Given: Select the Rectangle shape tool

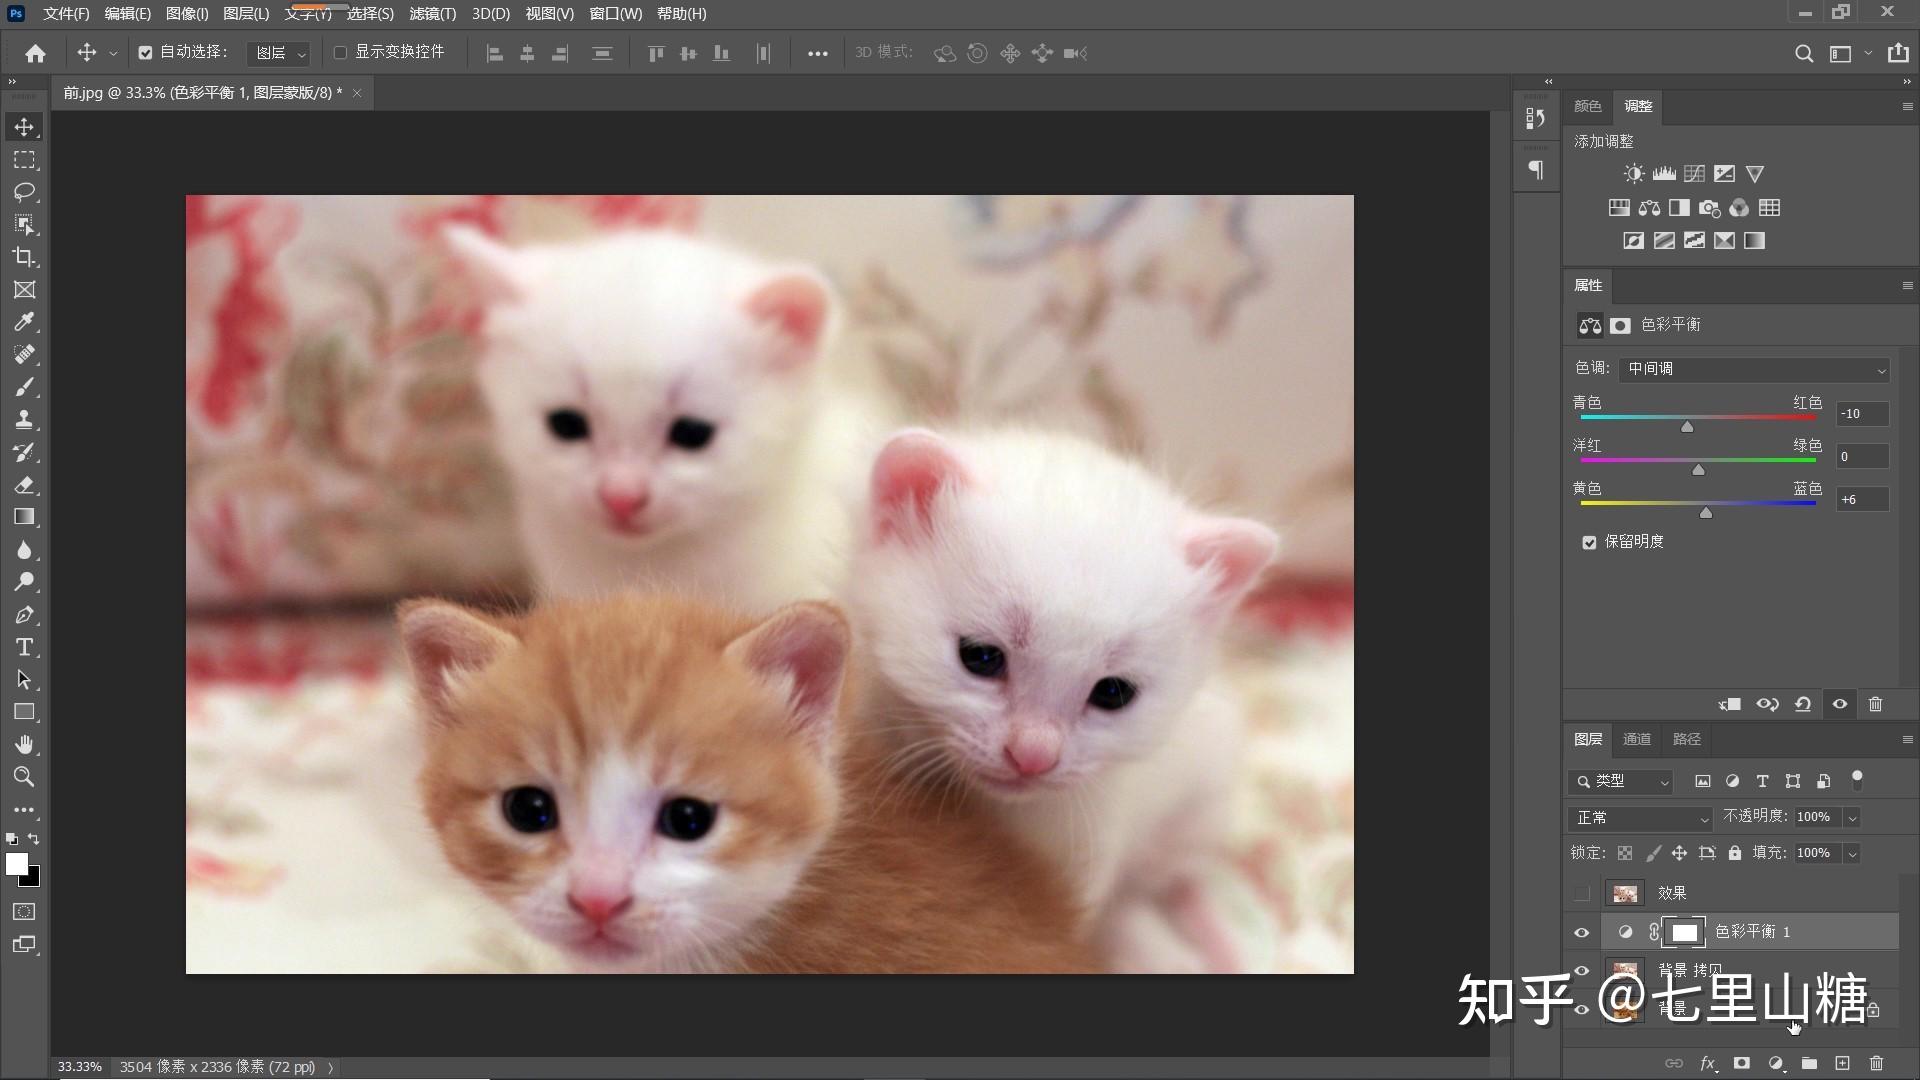Looking at the screenshot, I should click(x=24, y=712).
